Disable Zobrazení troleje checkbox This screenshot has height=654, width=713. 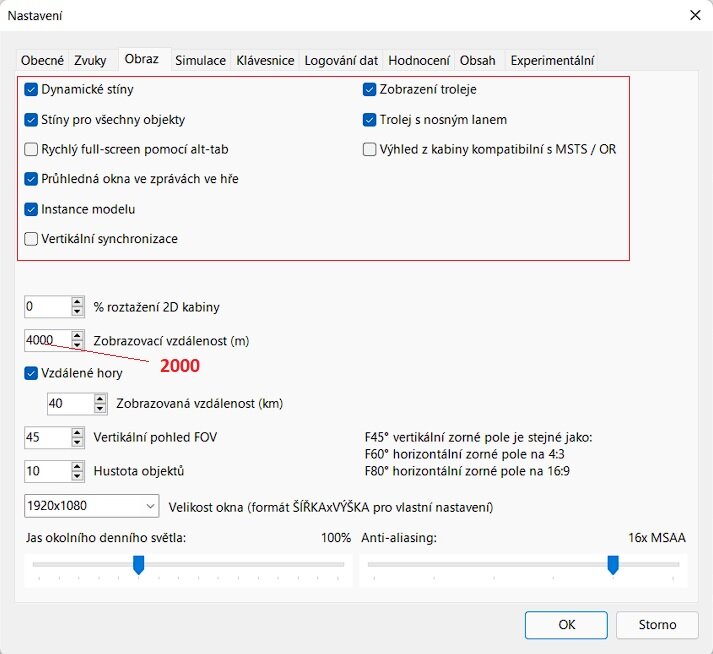(x=370, y=89)
